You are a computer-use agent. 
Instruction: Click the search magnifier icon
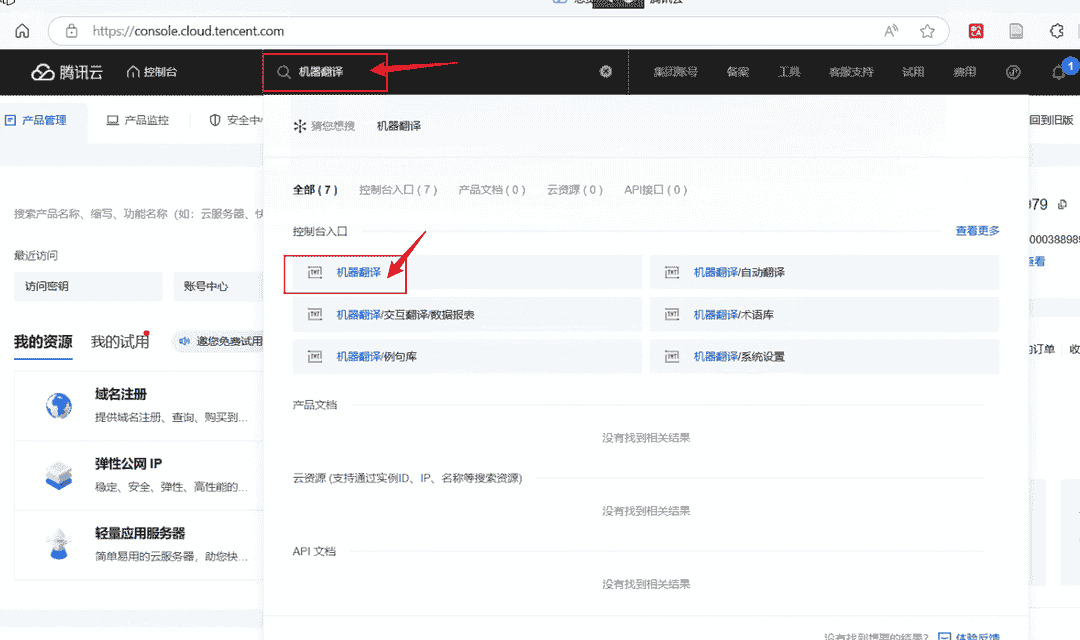click(x=284, y=72)
